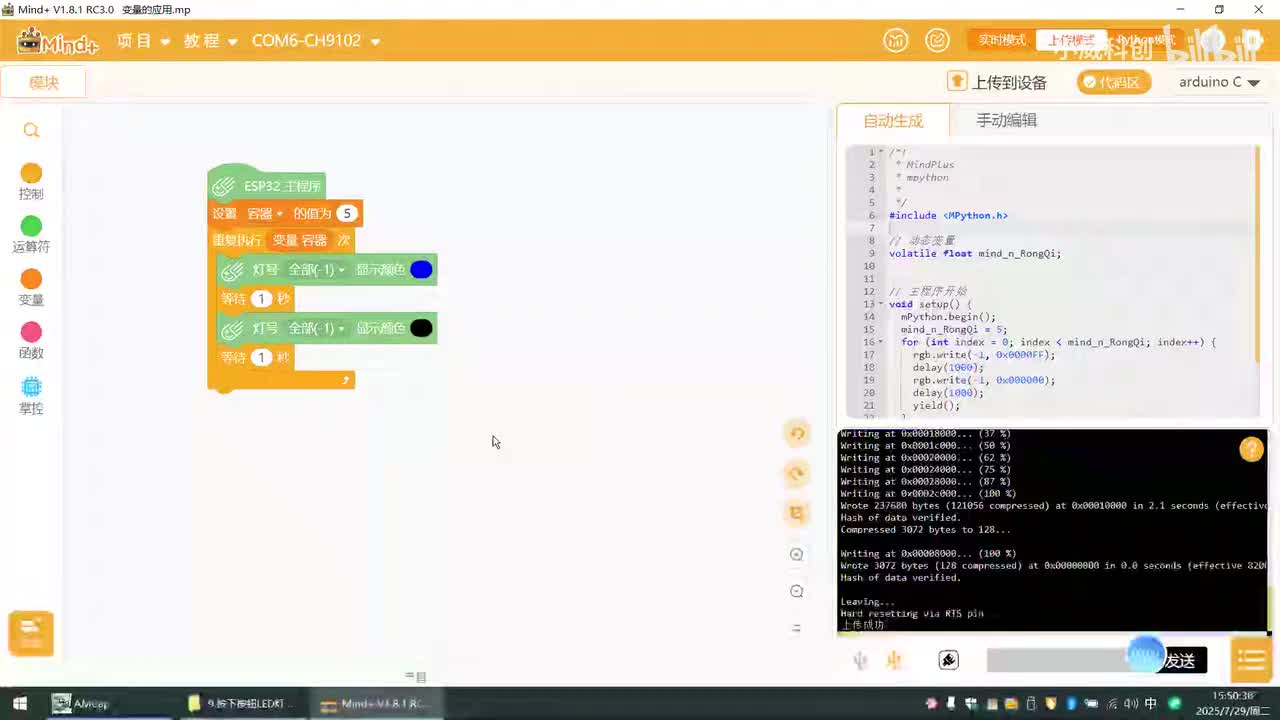
Task: Switch to 实时模式 (real-time mode)
Action: coord(1002,40)
